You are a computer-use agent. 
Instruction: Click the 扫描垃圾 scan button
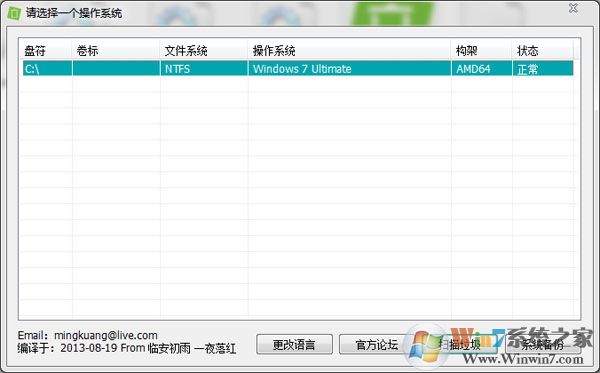[x=460, y=345]
